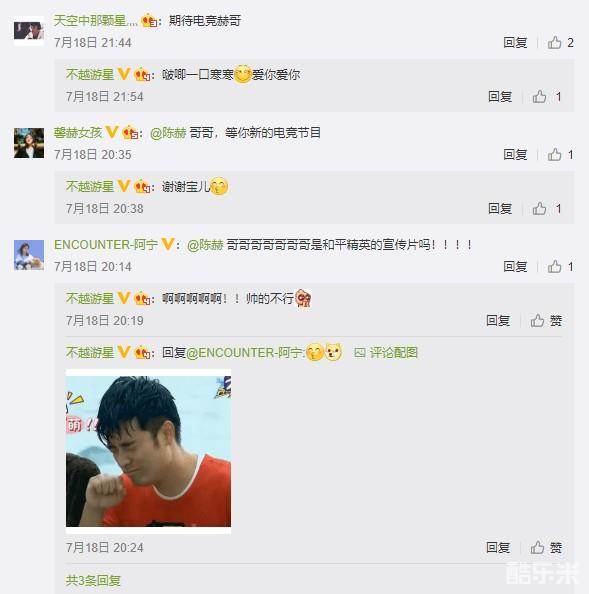Like the 谢谢宝儿 reply thumbs-up icon
Viewport: 589px width, 594px height.
539,208
